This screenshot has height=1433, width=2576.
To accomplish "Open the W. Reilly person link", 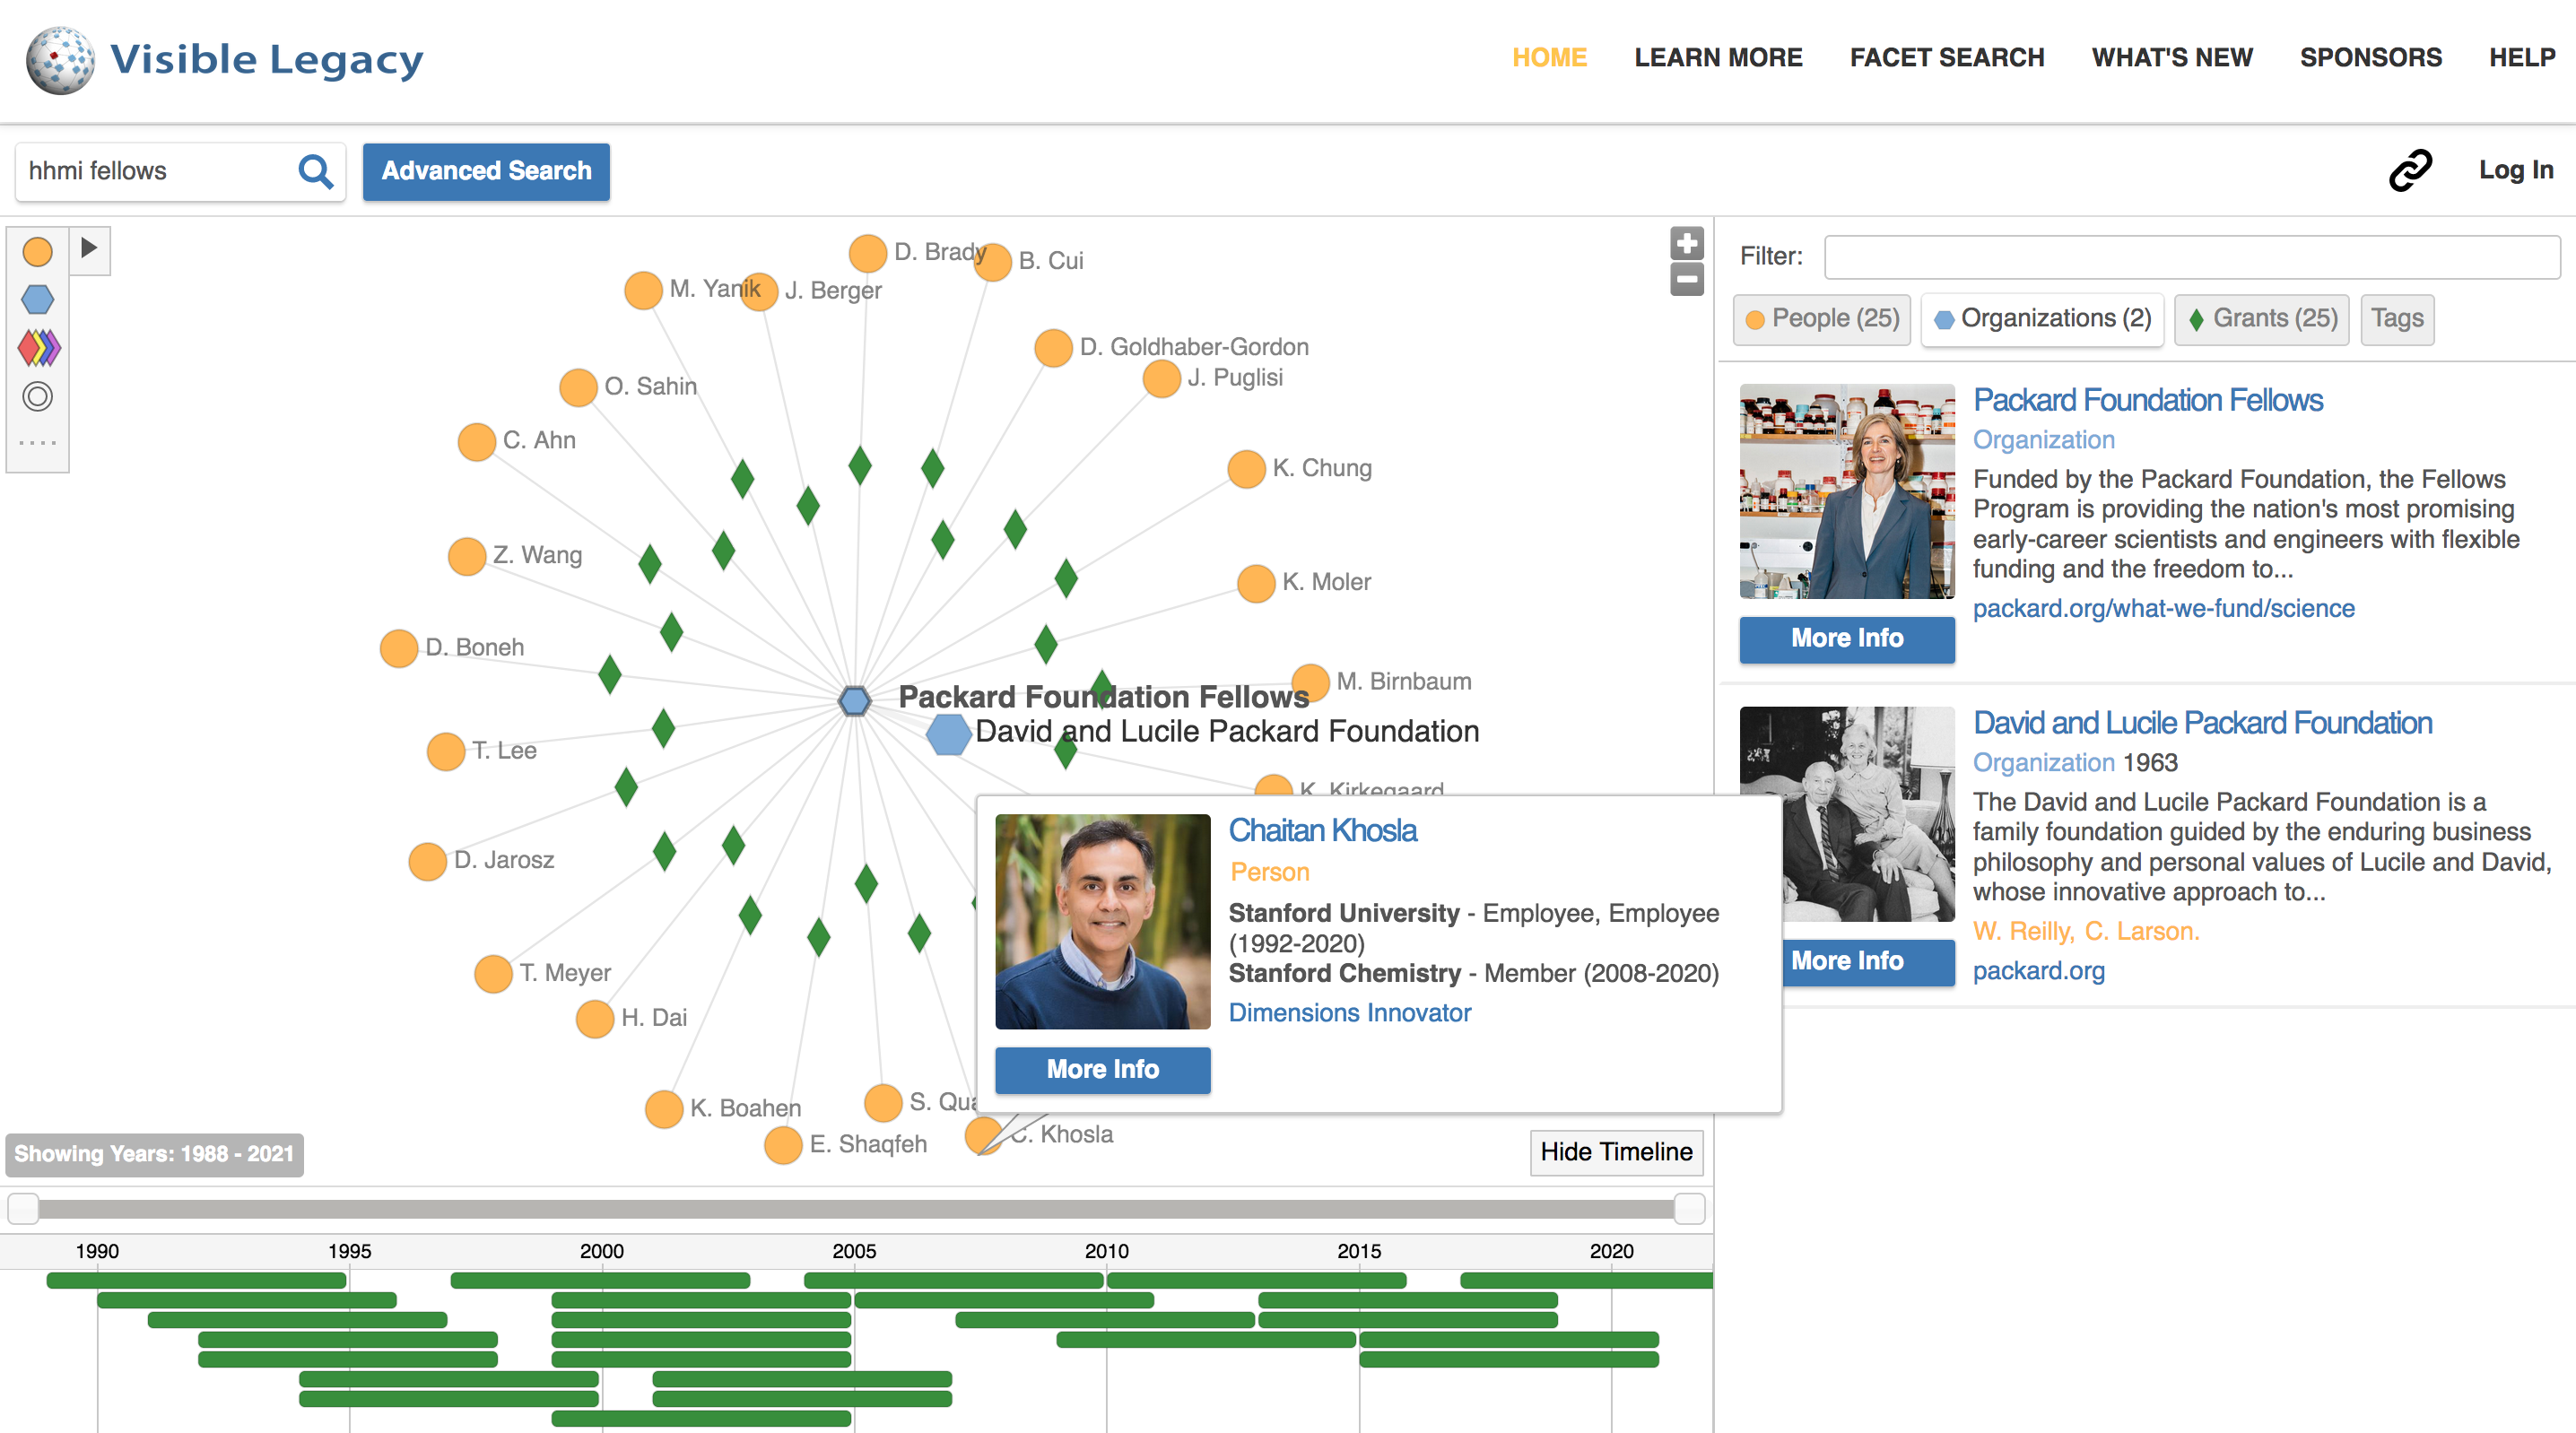I will point(2023,932).
